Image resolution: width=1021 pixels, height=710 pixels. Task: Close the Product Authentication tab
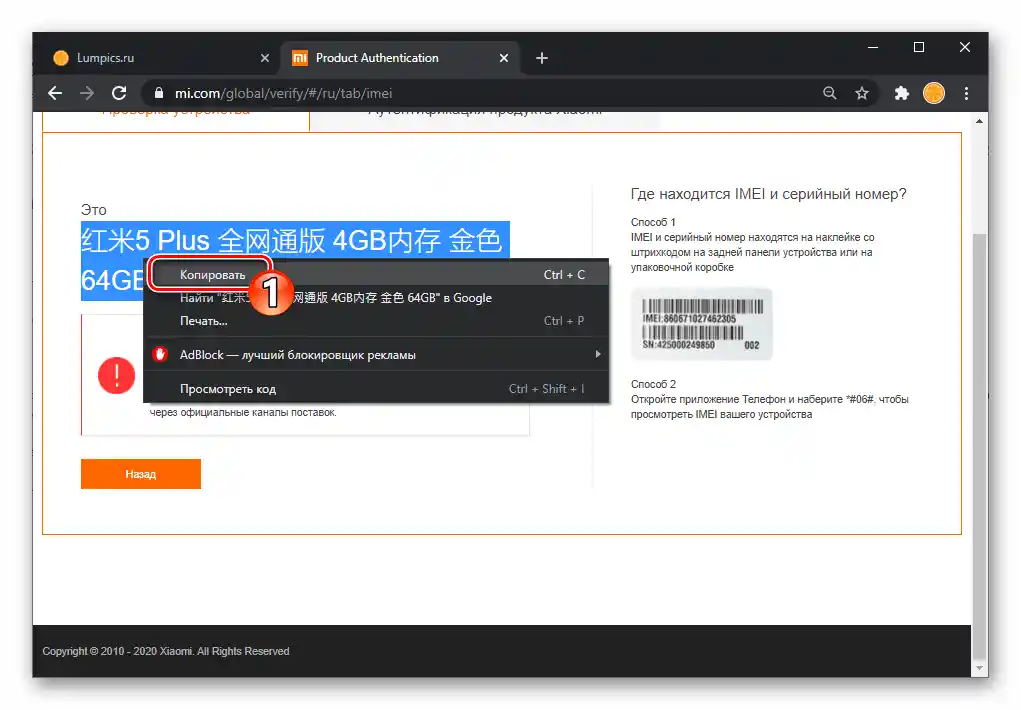tap(503, 58)
